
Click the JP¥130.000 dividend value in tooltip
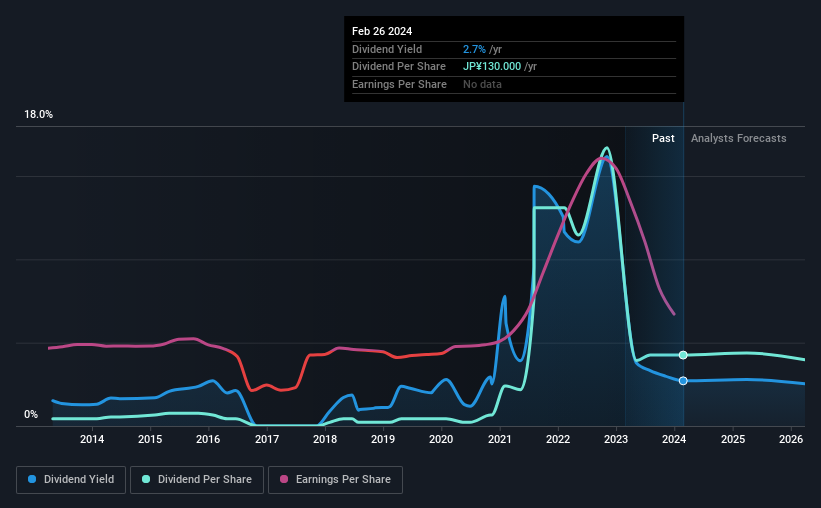(x=492, y=67)
